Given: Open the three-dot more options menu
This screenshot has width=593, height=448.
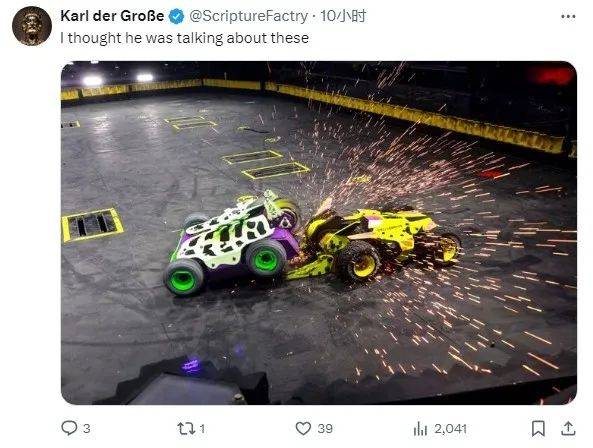Looking at the screenshot, I should tap(568, 17).
